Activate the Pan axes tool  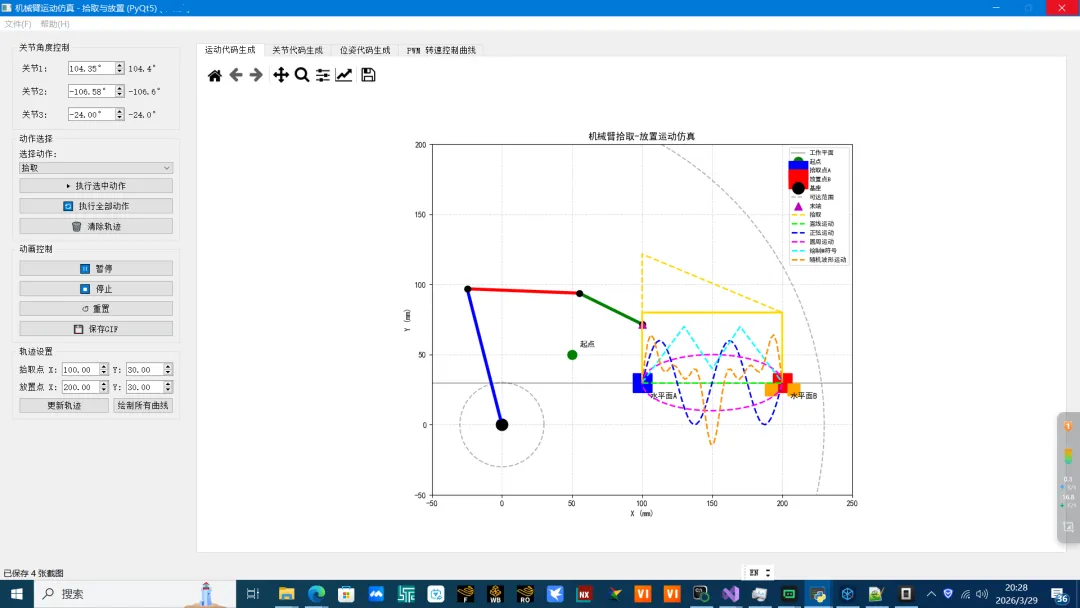[x=281, y=75]
